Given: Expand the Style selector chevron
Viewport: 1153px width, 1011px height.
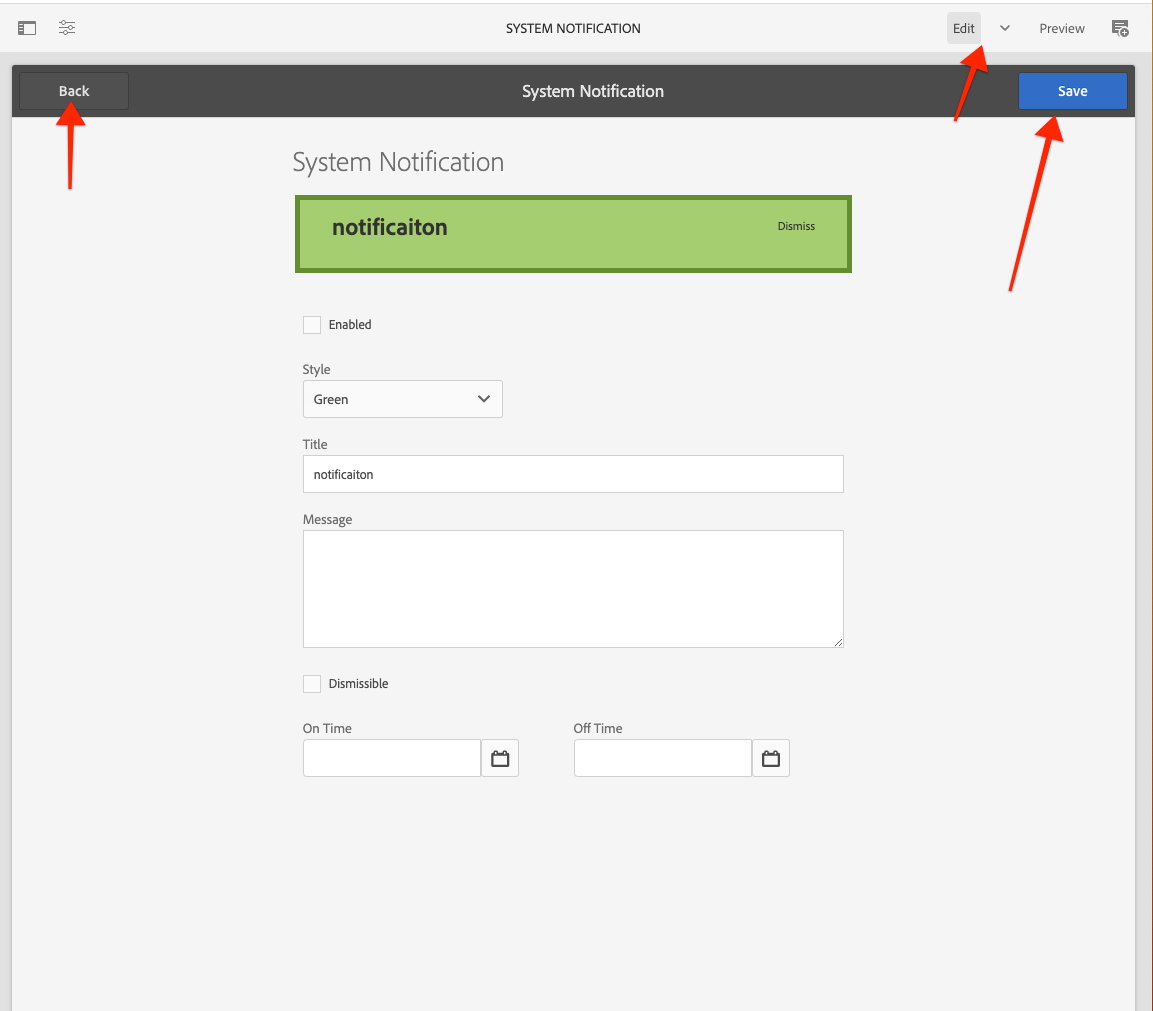Looking at the screenshot, I should 485,399.
